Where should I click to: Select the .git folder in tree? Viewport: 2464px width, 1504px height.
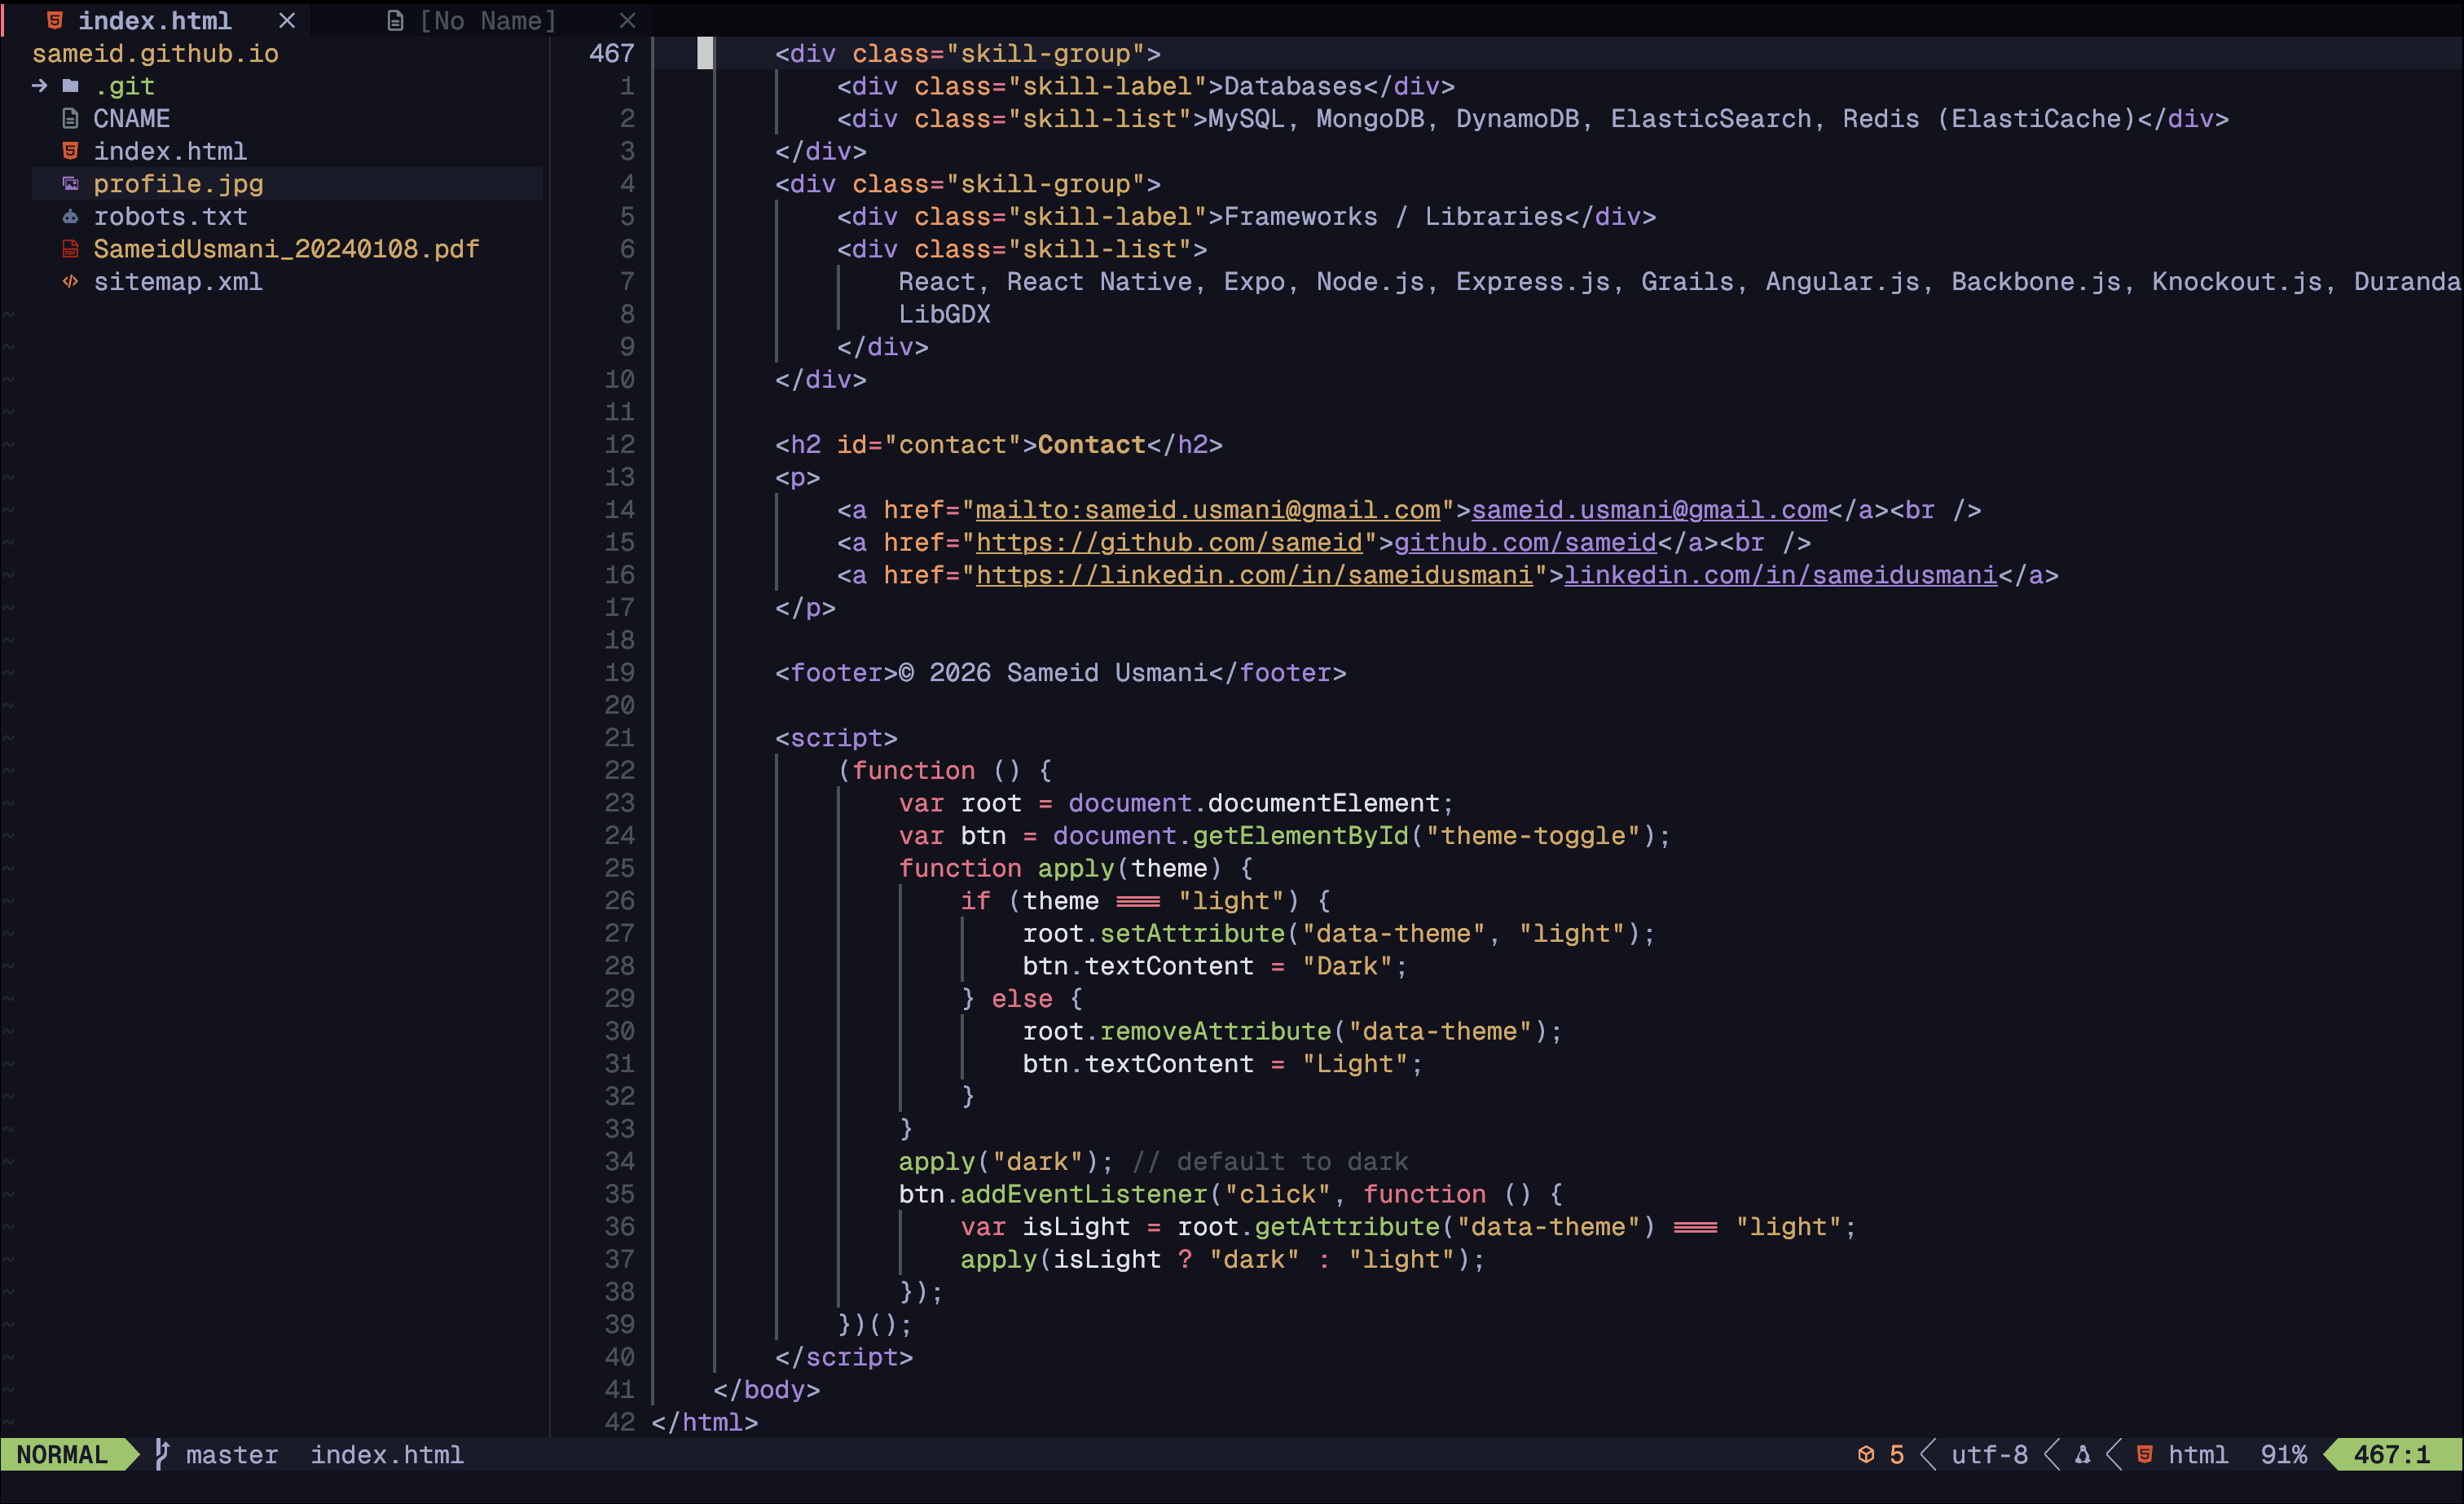click(x=124, y=86)
